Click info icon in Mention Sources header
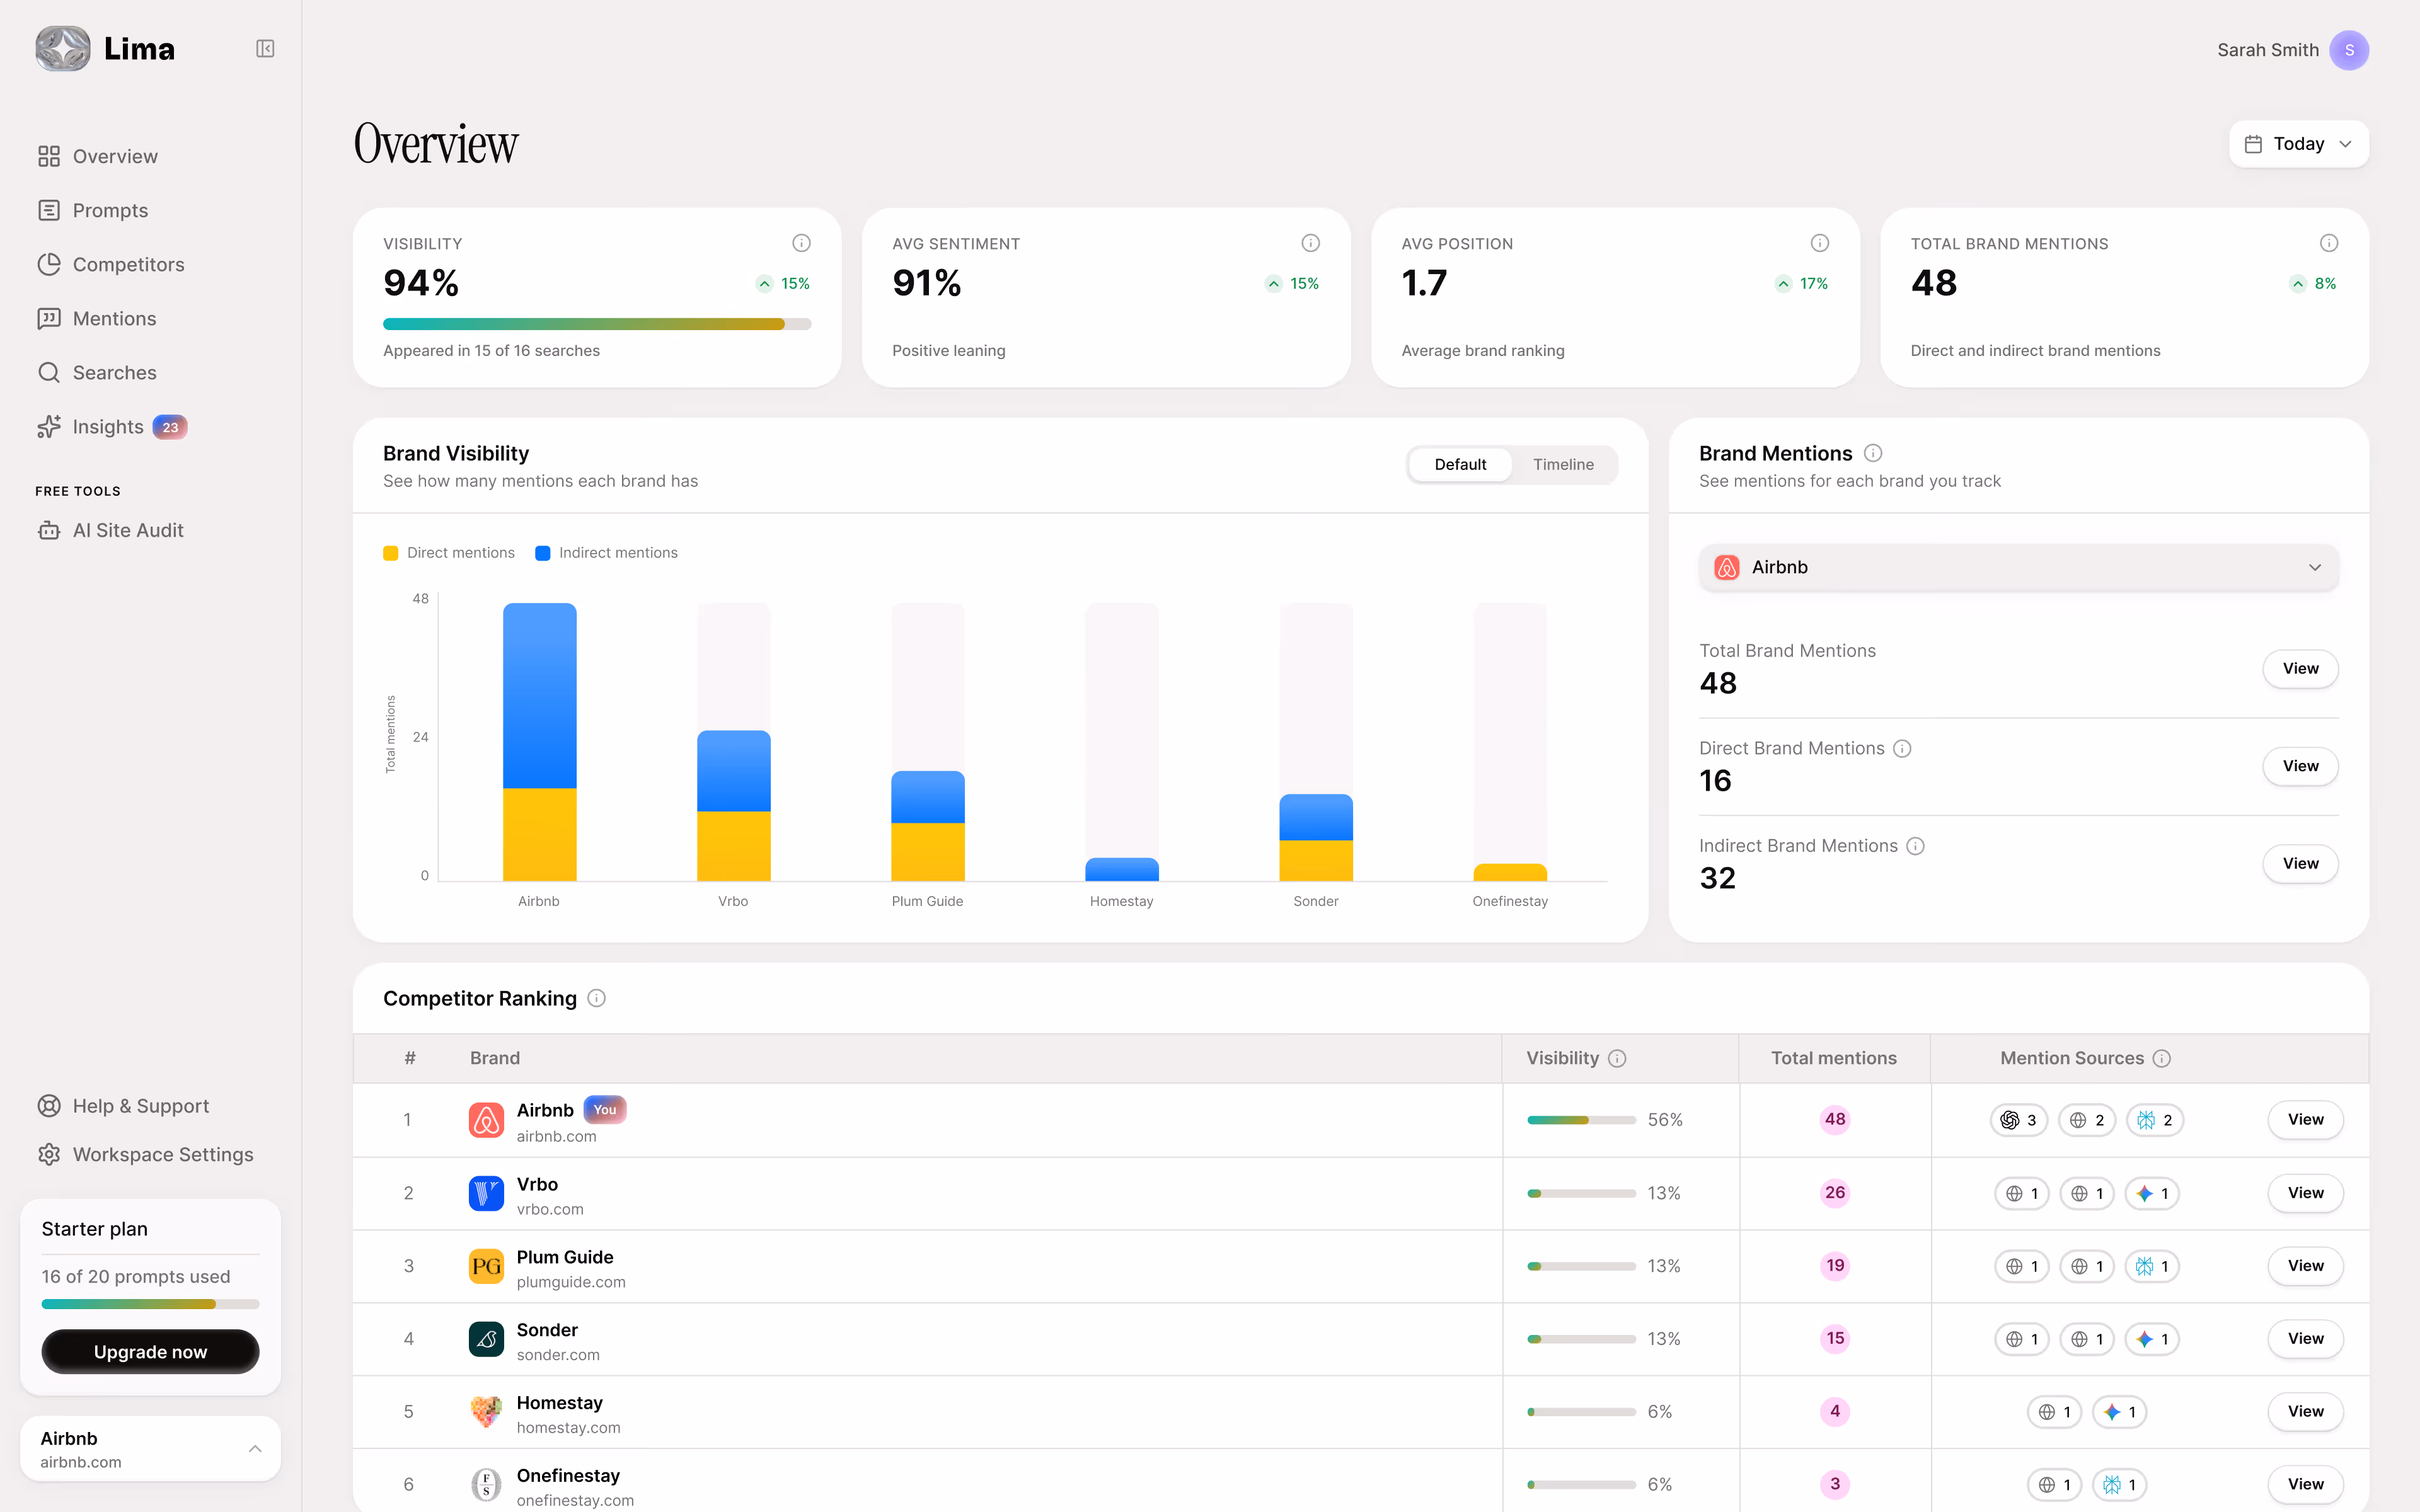 point(2161,1058)
